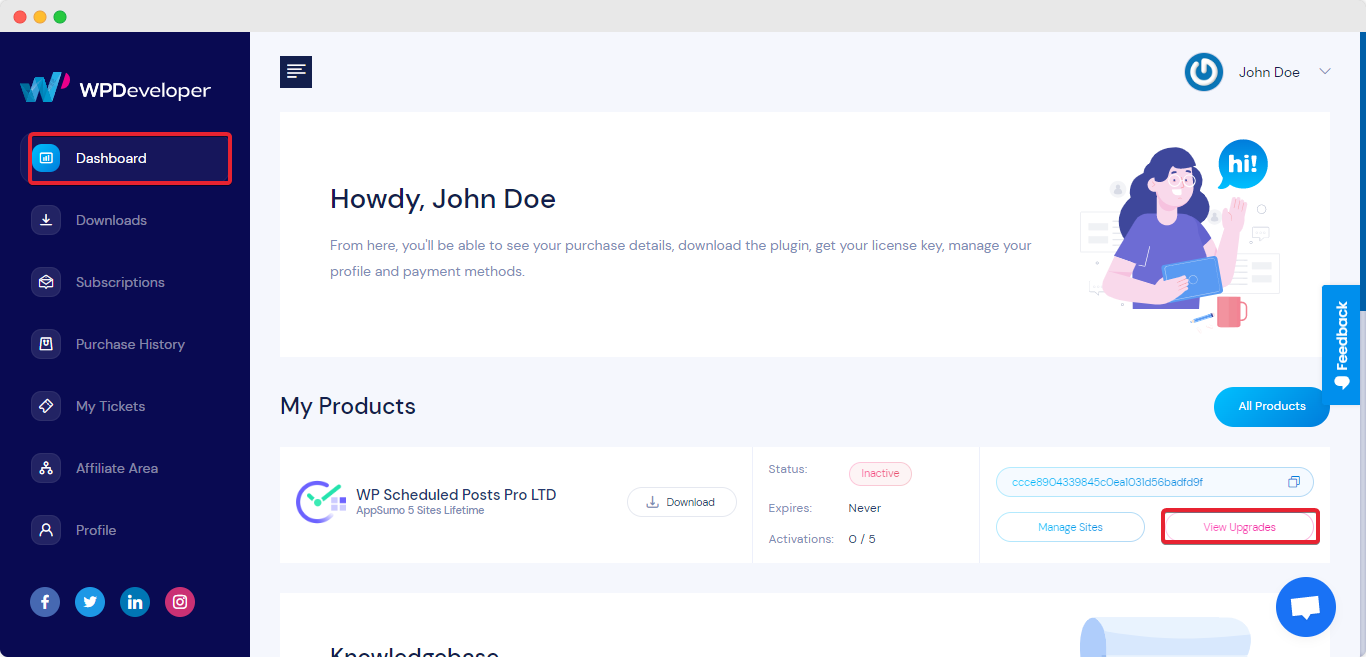1366x657 pixels.
Task: Click the Downloads arrow icon in sidebar
Action: click(x=46, y=220)
